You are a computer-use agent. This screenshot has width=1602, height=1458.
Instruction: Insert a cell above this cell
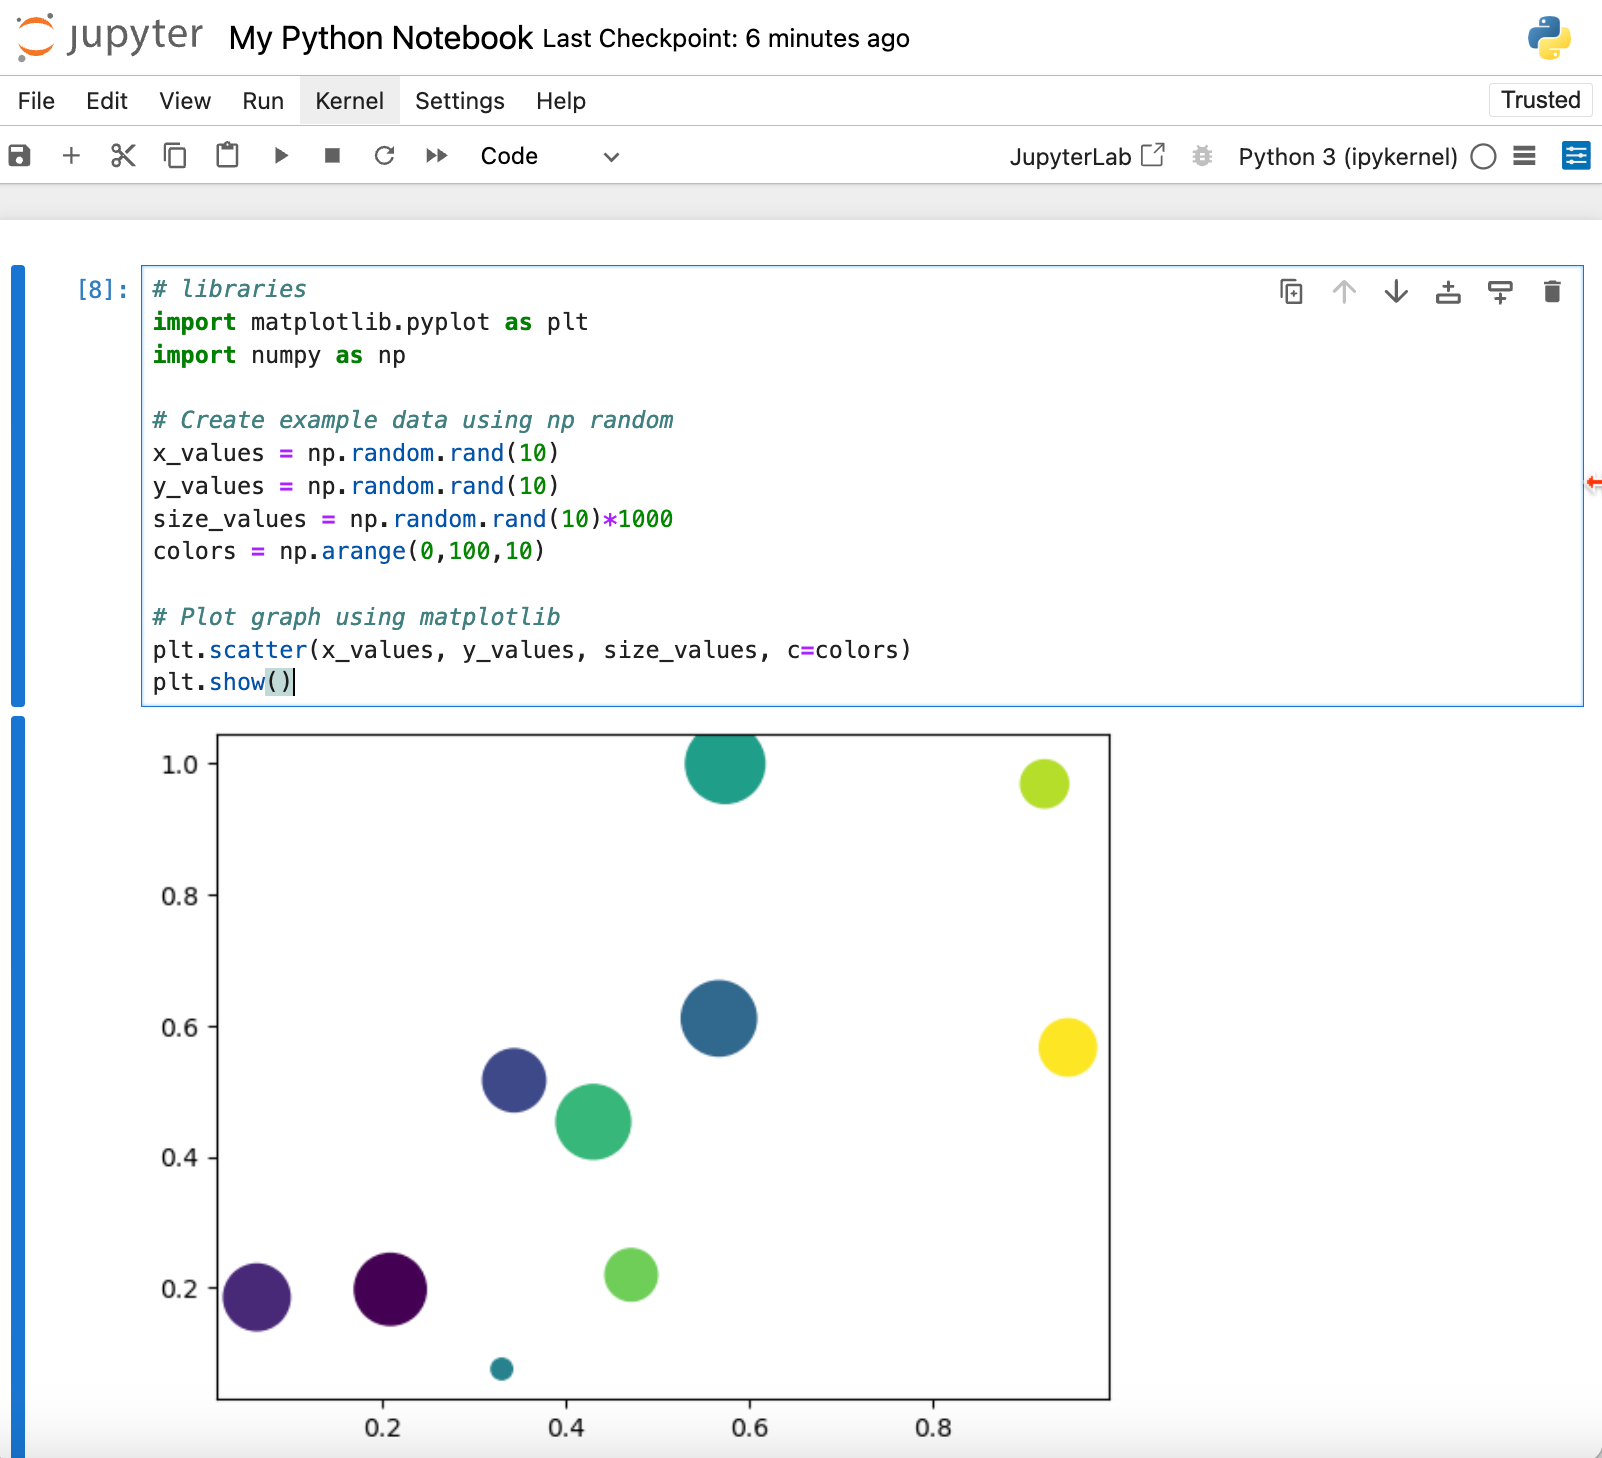[x=1448, y=292]
